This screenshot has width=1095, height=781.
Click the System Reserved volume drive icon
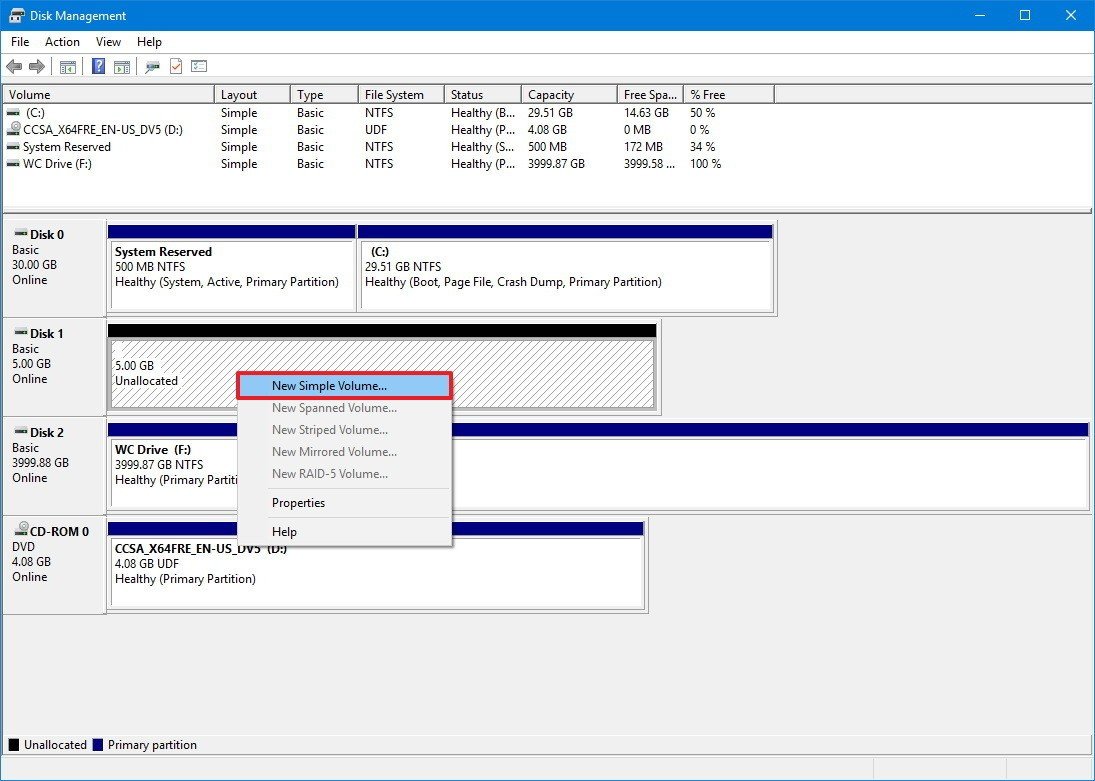[x=13, y=147]
